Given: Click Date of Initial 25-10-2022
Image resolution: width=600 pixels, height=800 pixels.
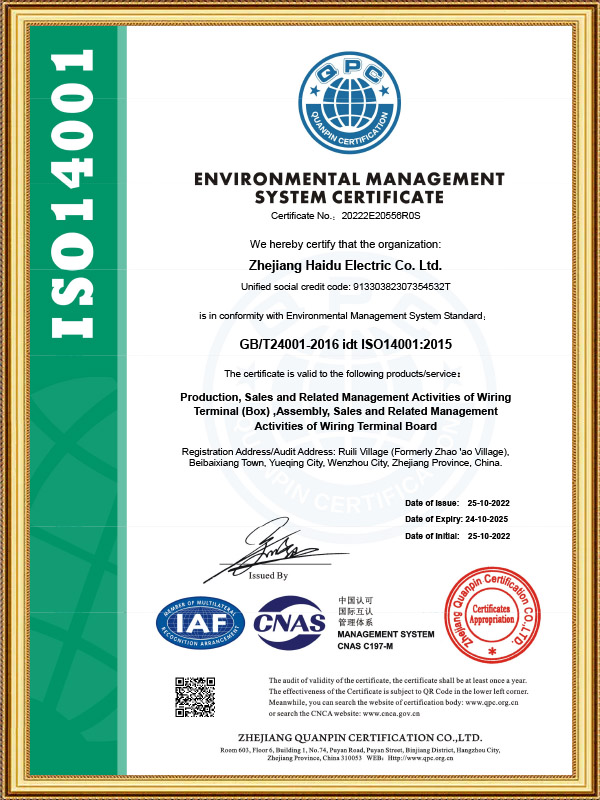Looking at the screenshot, I should pyautogui.click(x=457, y=536).
